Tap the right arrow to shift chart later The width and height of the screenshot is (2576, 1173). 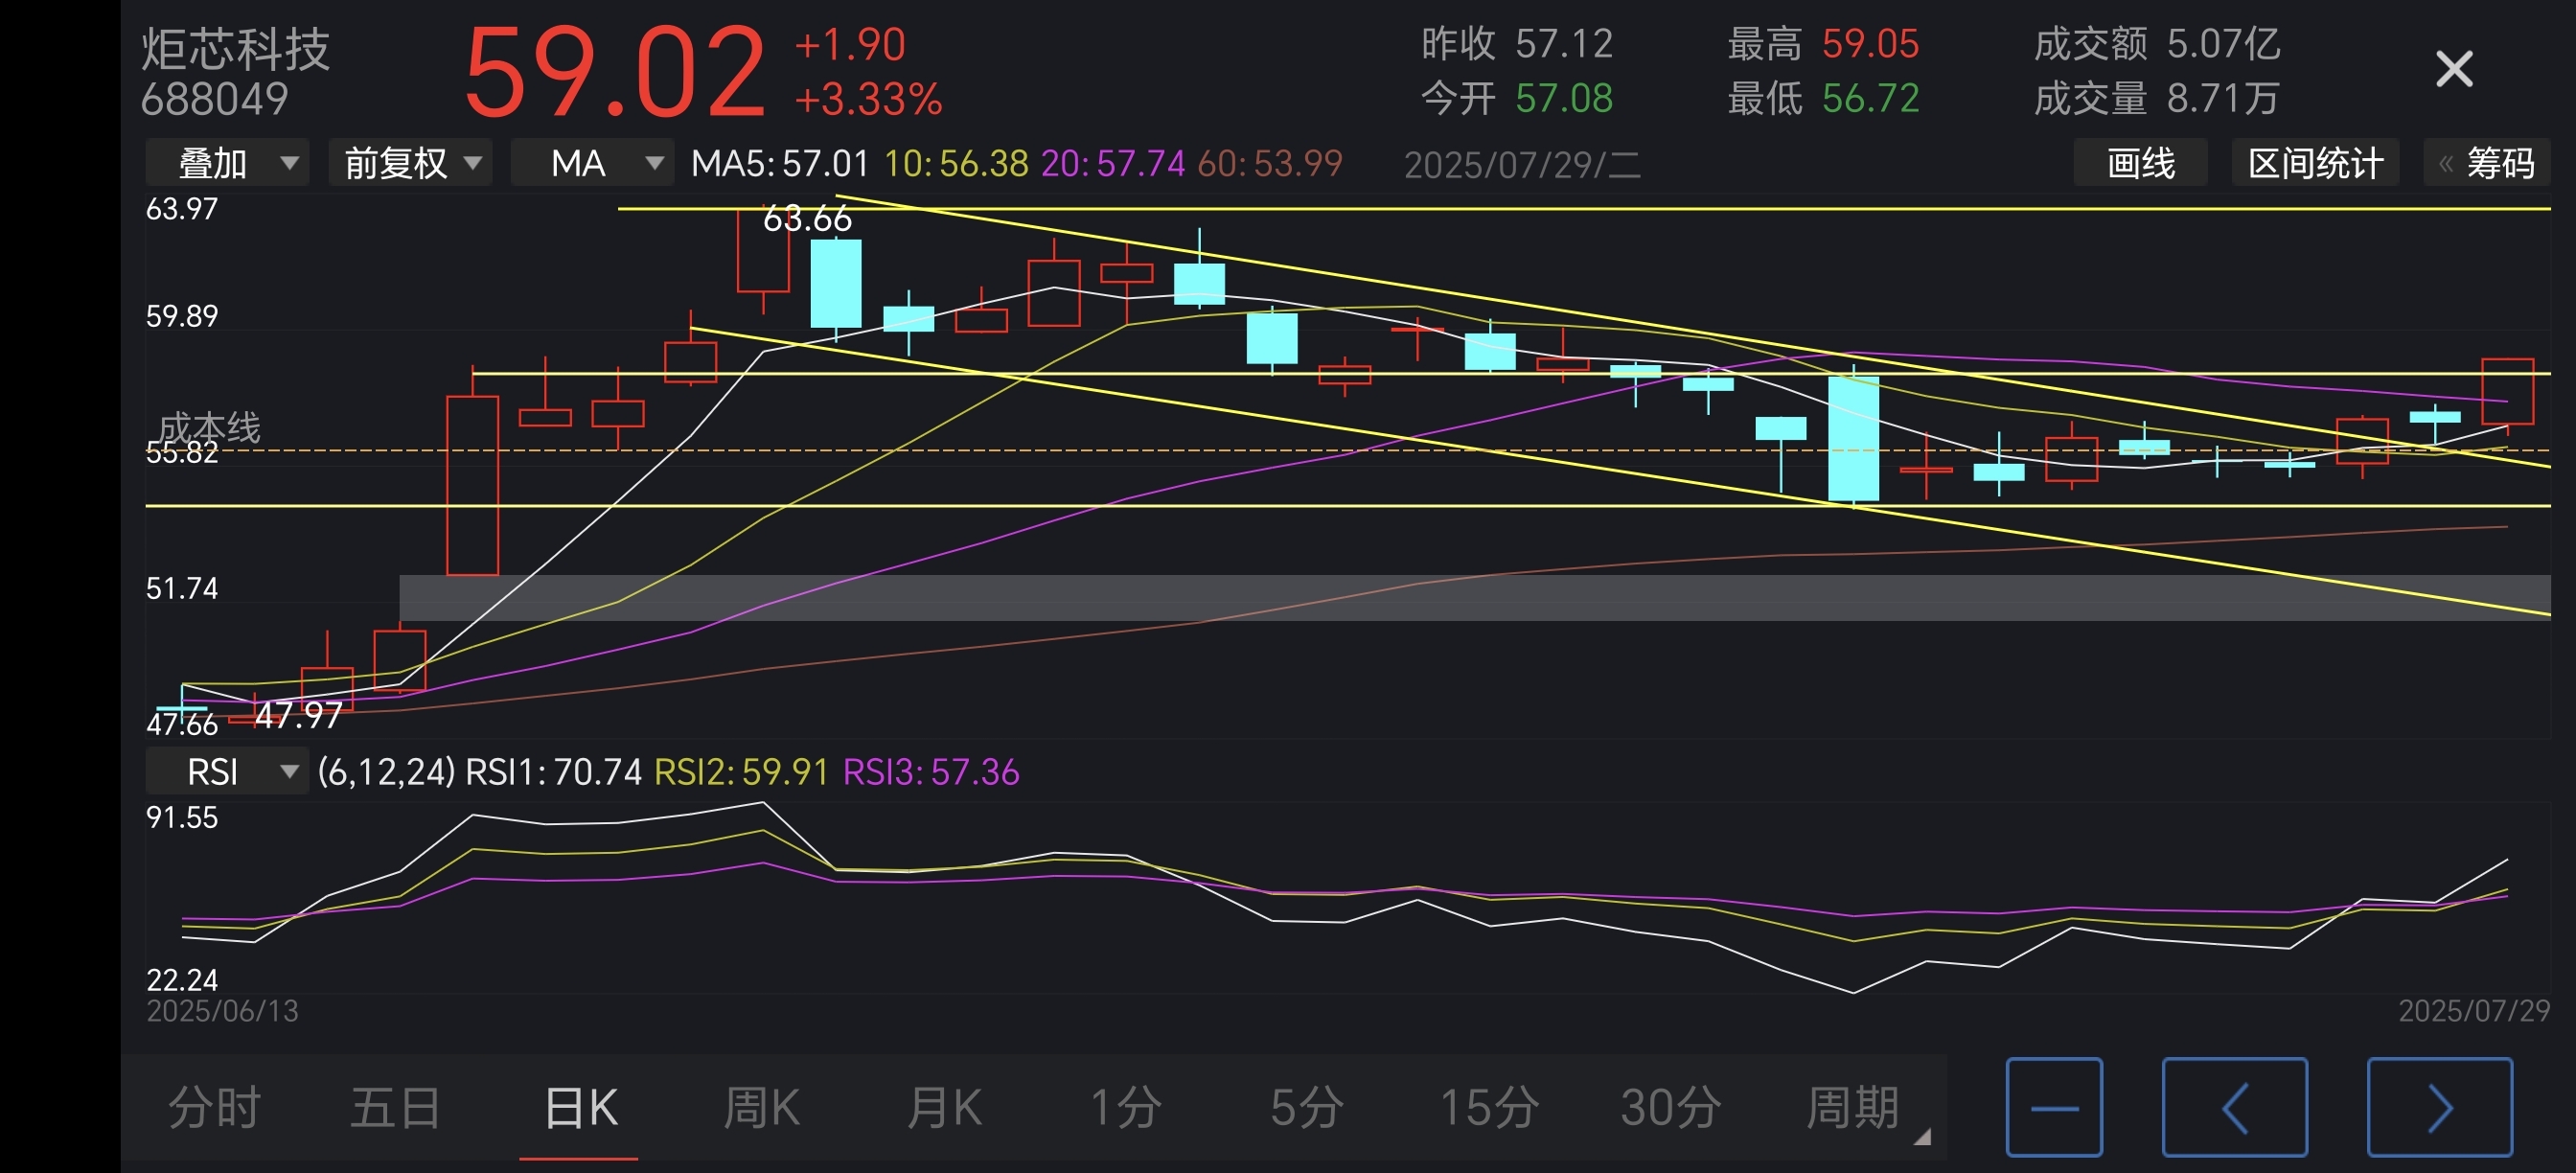coord(2440,1107)
